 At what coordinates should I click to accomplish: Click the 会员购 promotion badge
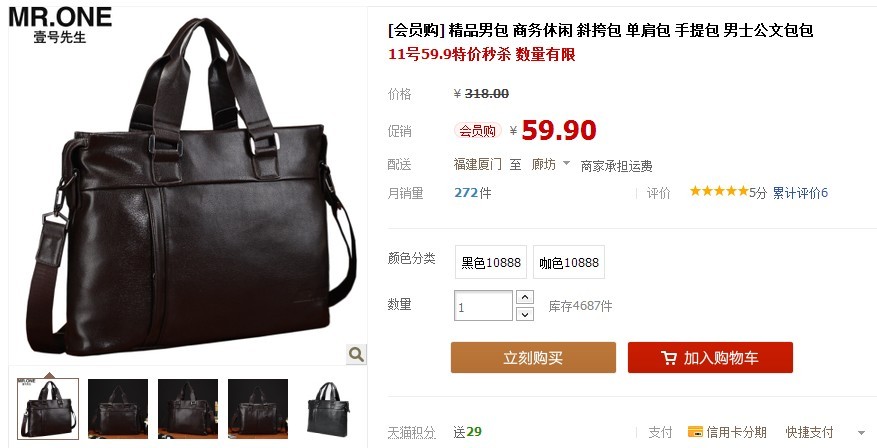click(477, 131)
